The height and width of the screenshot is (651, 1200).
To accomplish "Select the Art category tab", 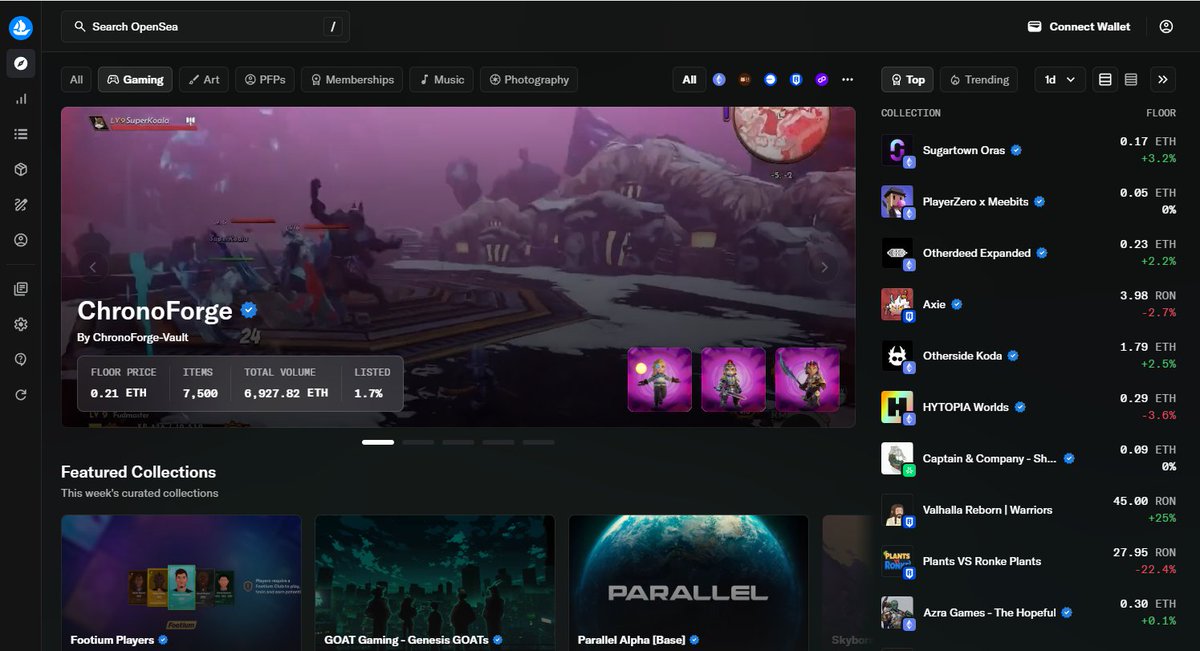I will 205,80.
